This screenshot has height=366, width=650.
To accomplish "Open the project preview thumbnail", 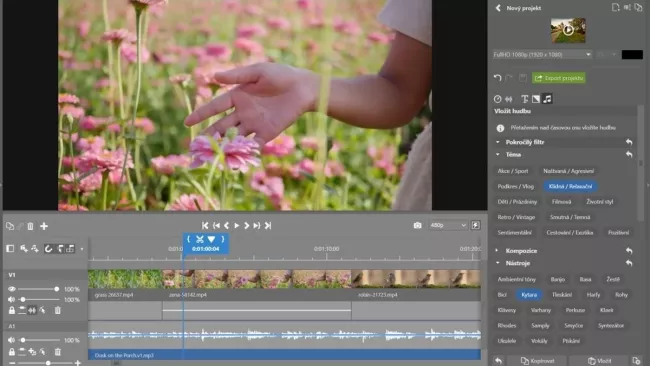I will pos(568,30).
